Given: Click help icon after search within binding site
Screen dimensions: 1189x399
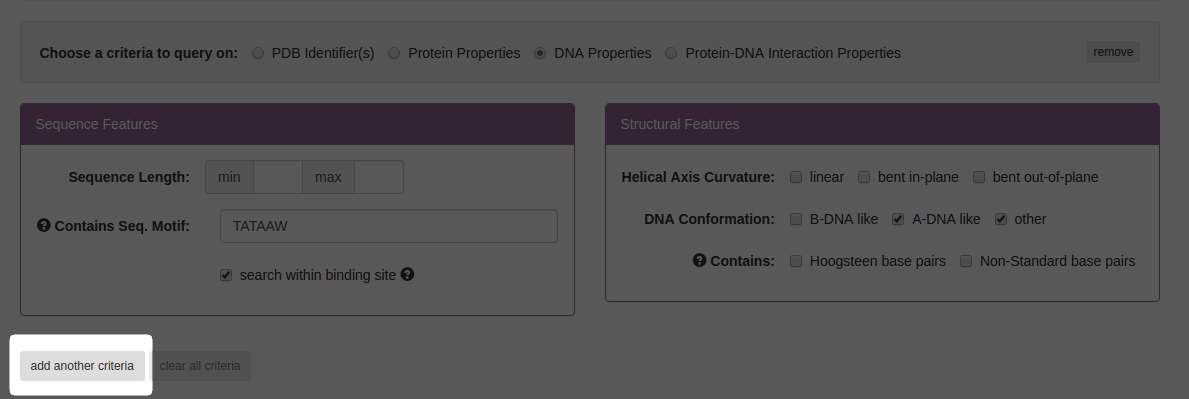Looking at the screenshot, I should pos(407,275).
